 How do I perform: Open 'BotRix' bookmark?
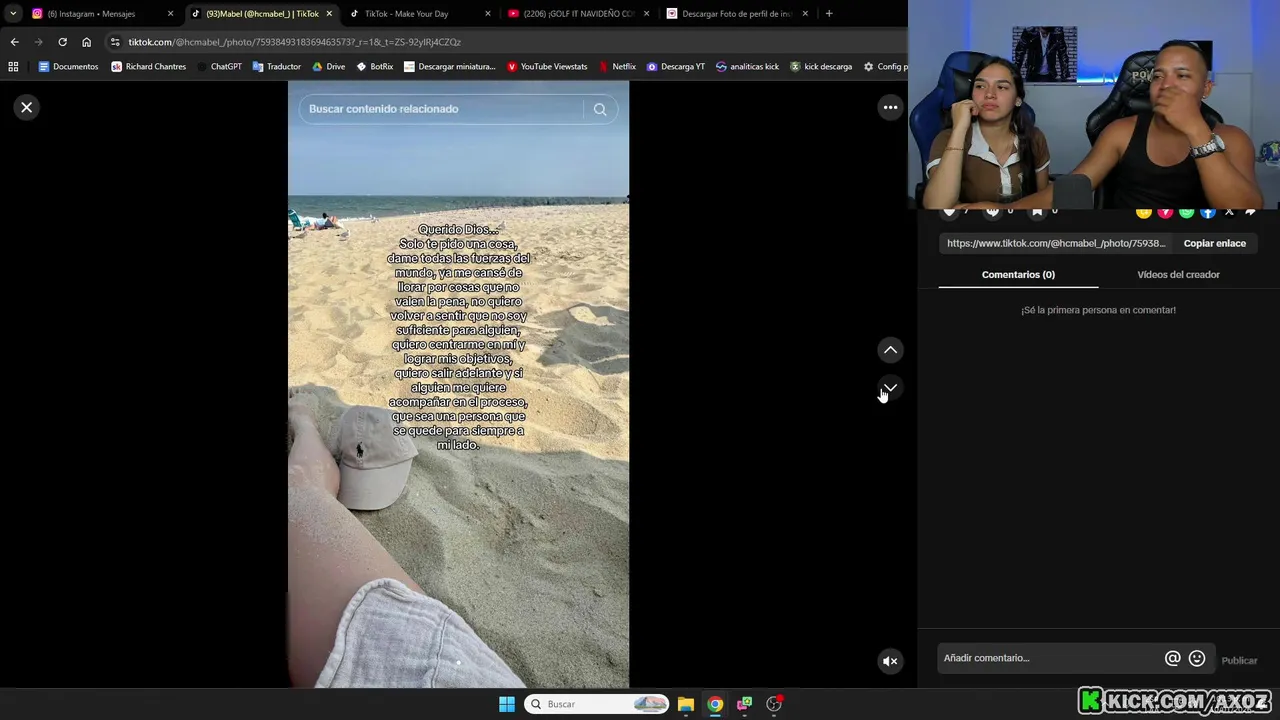374,67
